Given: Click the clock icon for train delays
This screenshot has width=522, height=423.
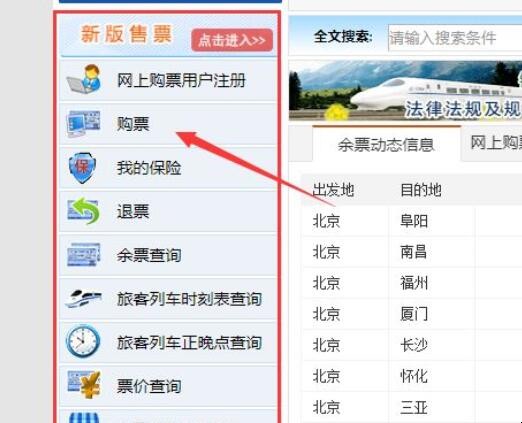Looking at the screenshot, I should click(x=83, y=341).
